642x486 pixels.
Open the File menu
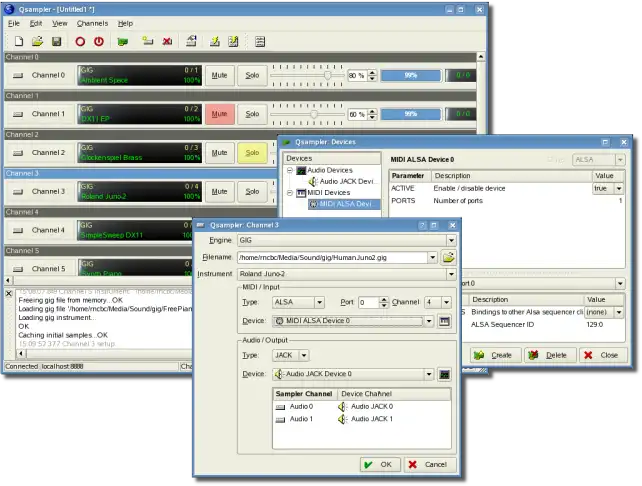click(14, 23)
